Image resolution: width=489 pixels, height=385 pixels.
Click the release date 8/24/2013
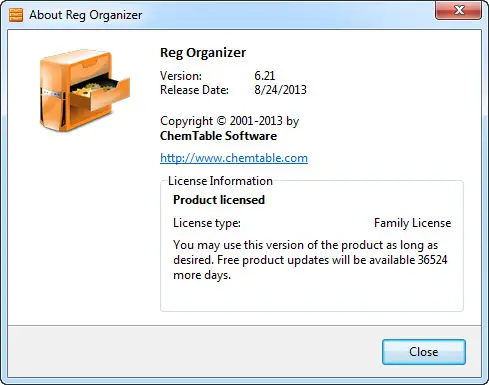(280, 90)
